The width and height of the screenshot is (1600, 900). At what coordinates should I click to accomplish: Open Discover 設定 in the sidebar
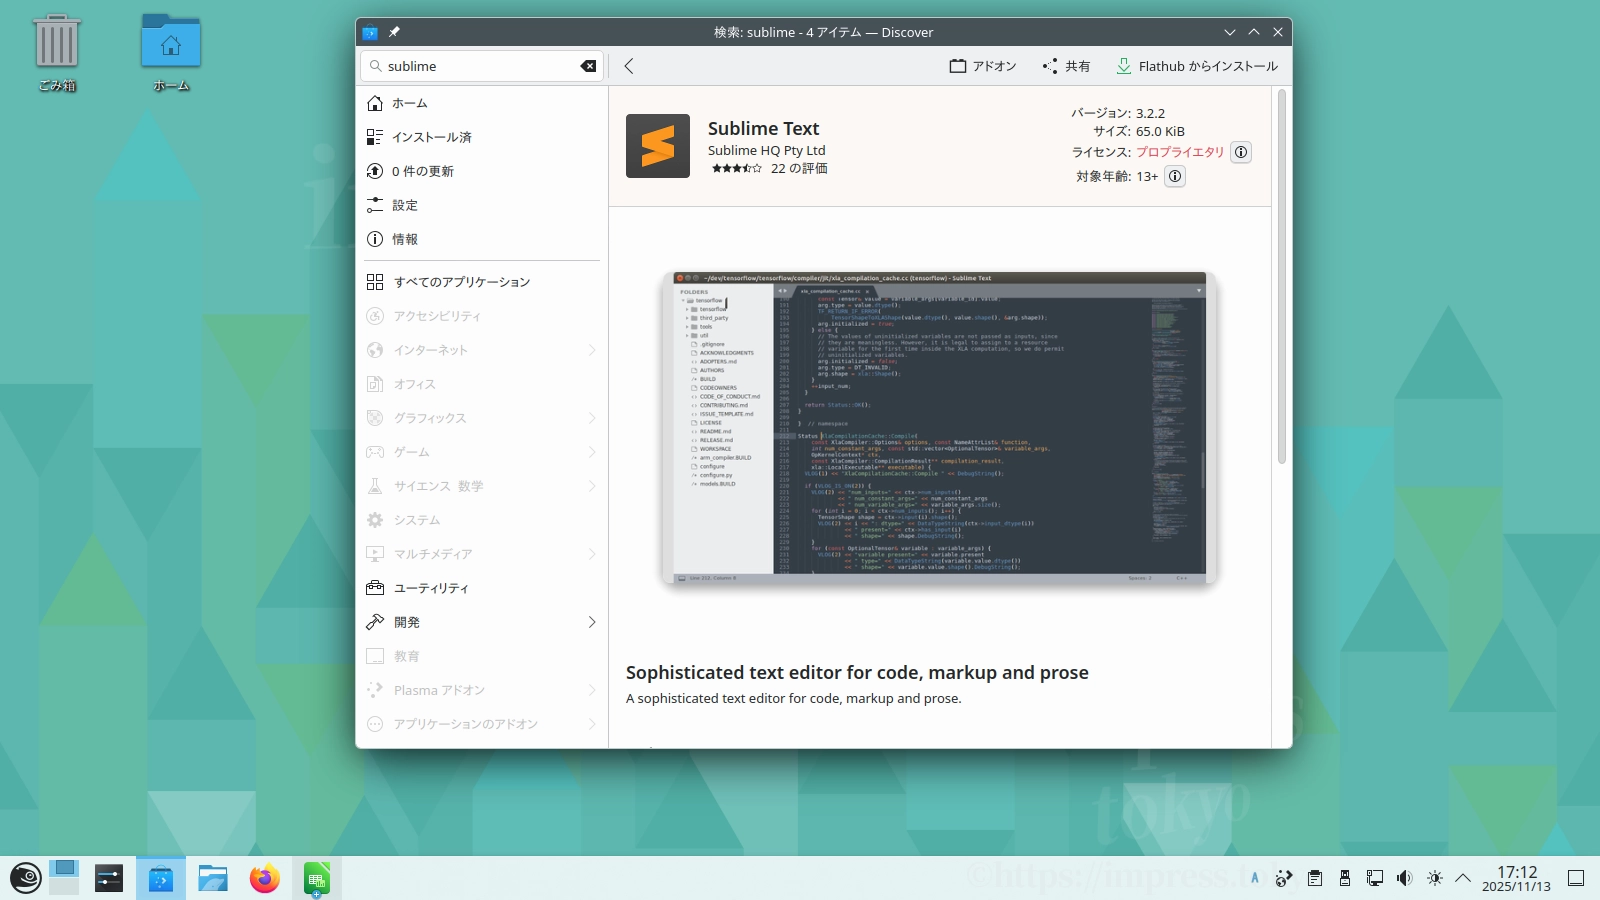pos(482,205)
